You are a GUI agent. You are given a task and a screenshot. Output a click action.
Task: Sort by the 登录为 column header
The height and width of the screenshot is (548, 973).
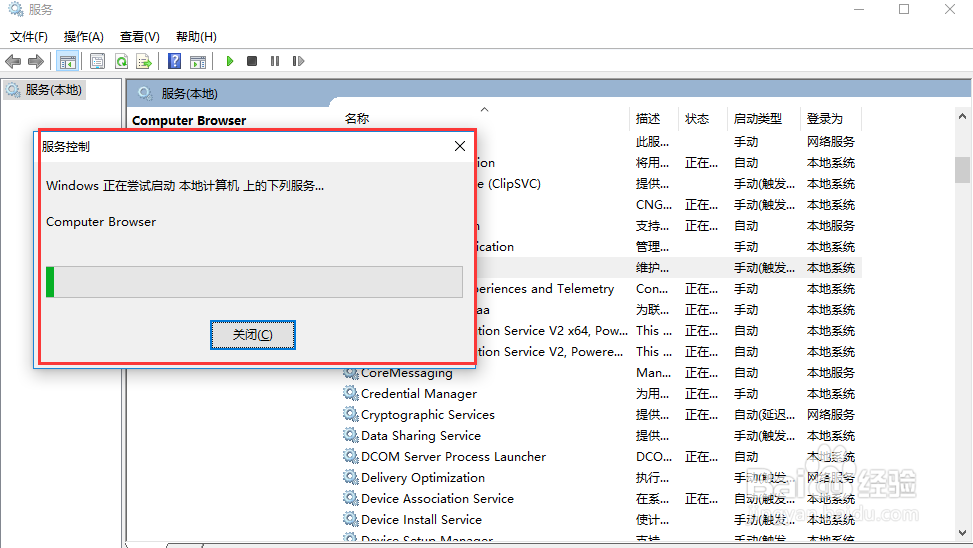(x=825, y=119)
